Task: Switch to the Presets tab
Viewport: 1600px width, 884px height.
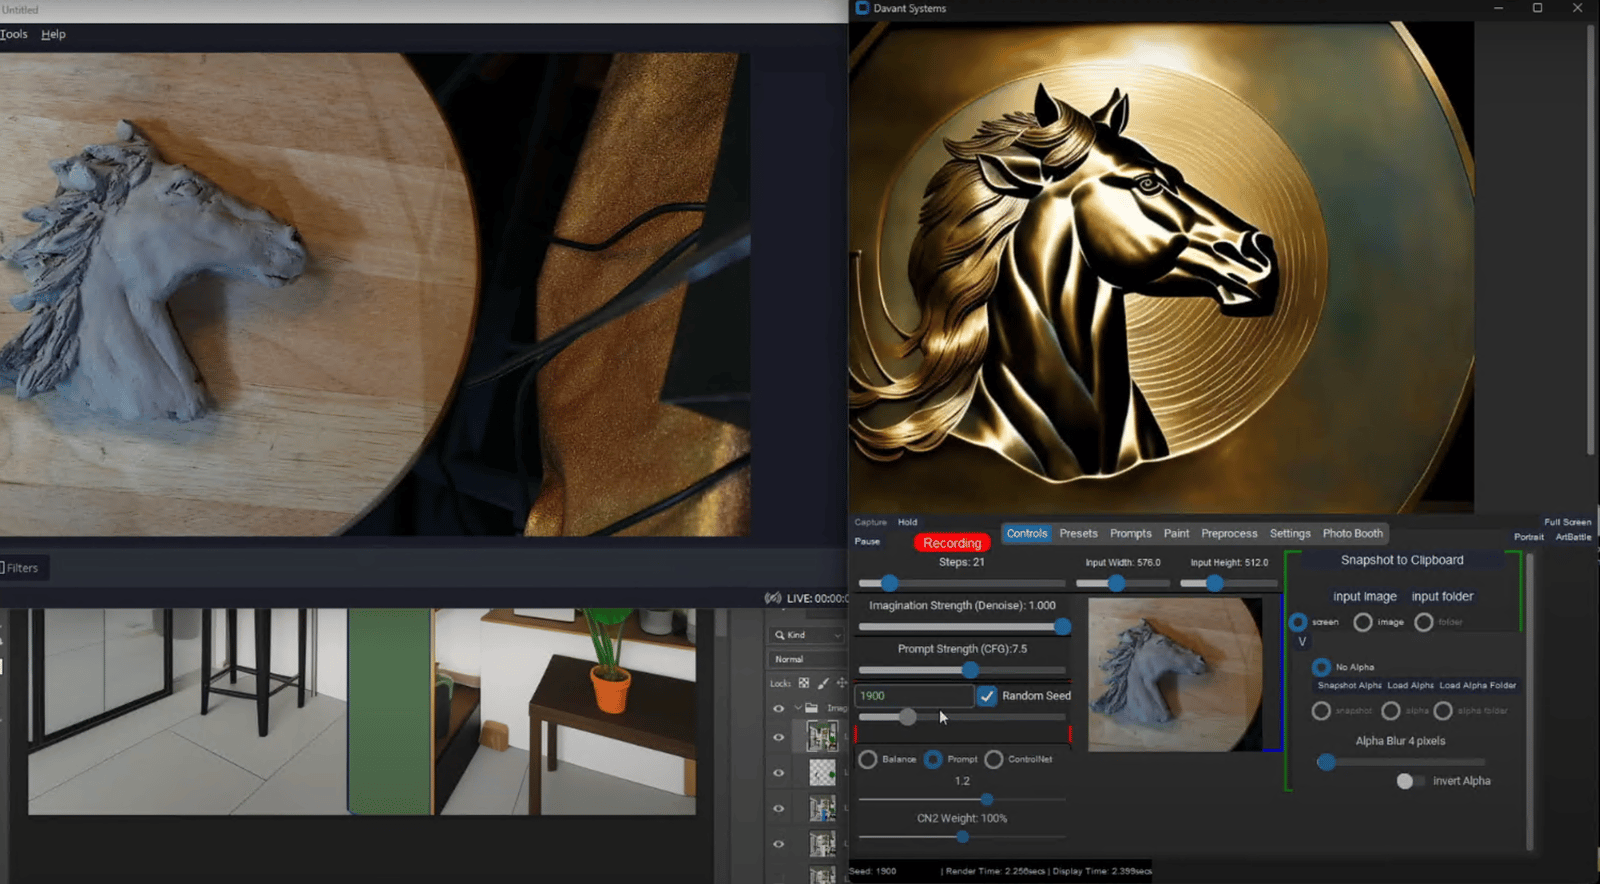Action: [x=1078, y=534]
